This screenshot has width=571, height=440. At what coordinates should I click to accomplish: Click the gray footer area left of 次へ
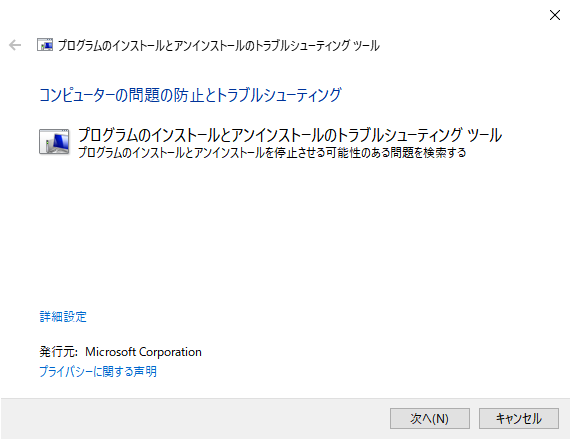193,419
